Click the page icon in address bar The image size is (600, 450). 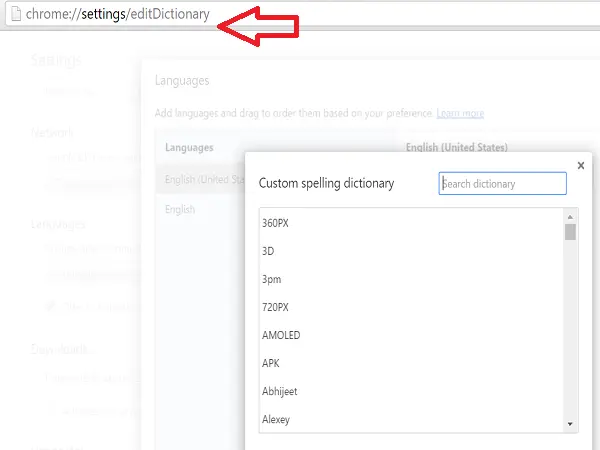16,14
